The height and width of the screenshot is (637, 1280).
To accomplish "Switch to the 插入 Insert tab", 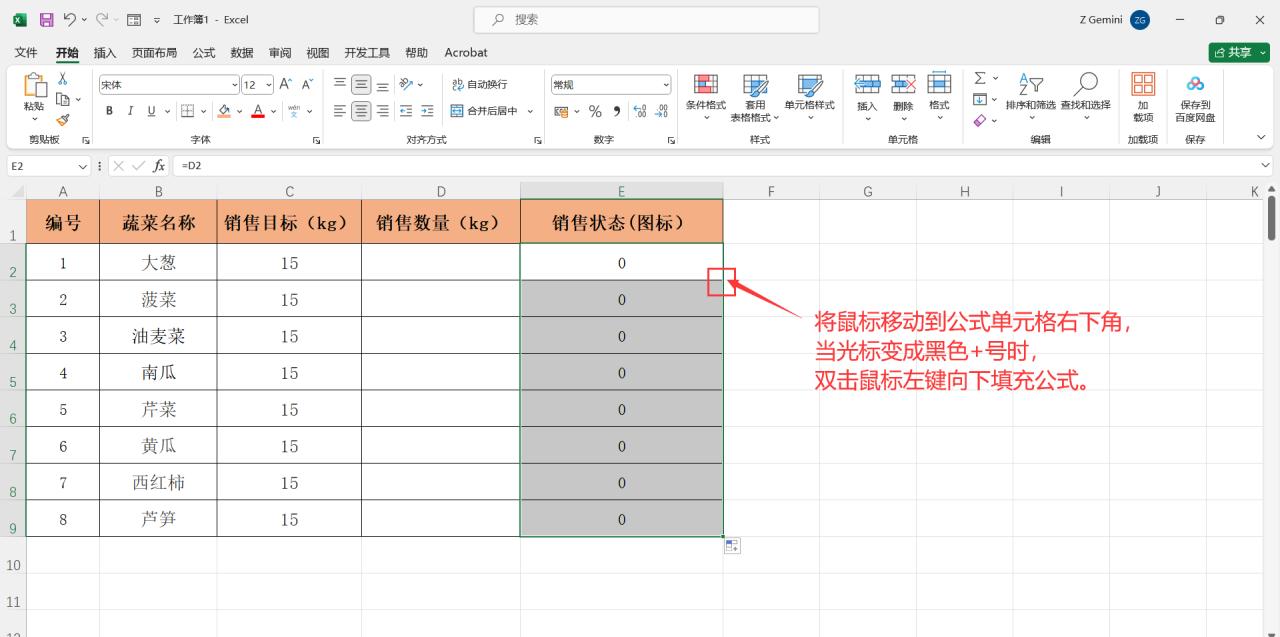I will click(105, 52).
